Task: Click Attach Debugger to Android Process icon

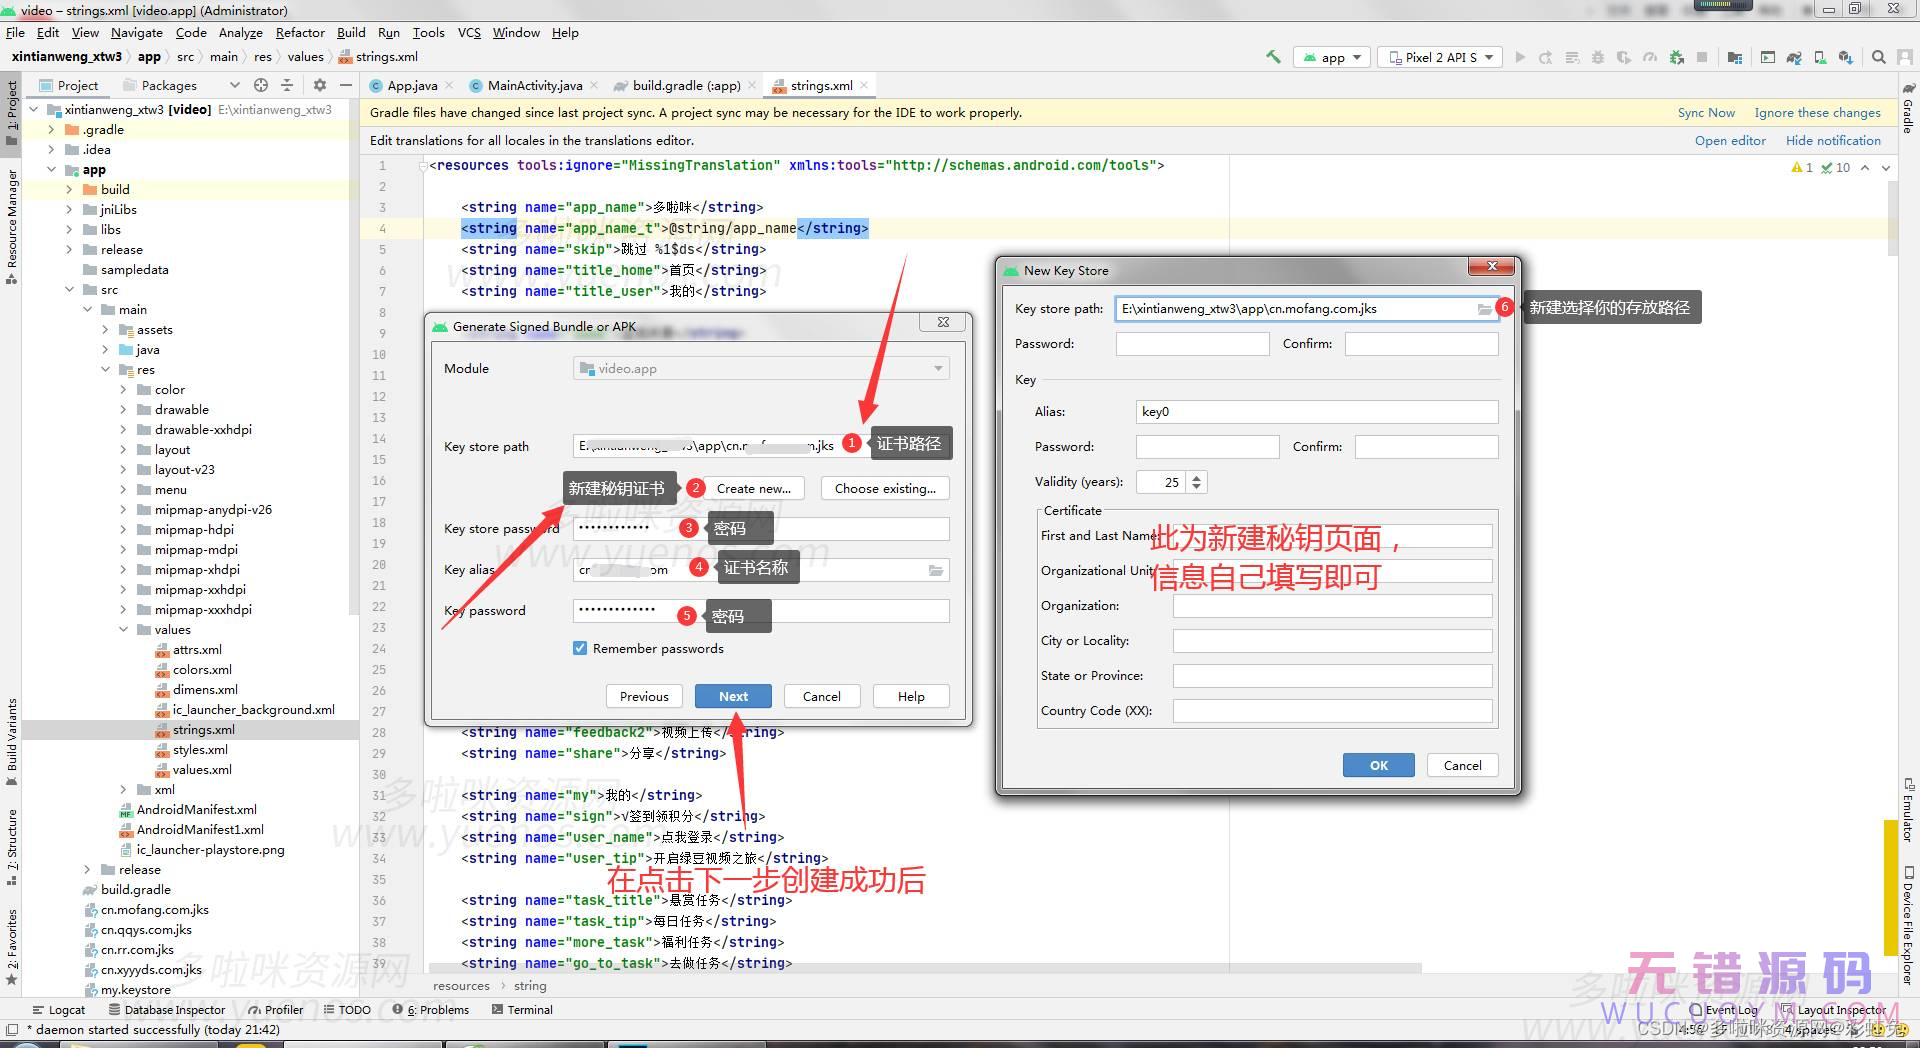Action: (1677, 57)
